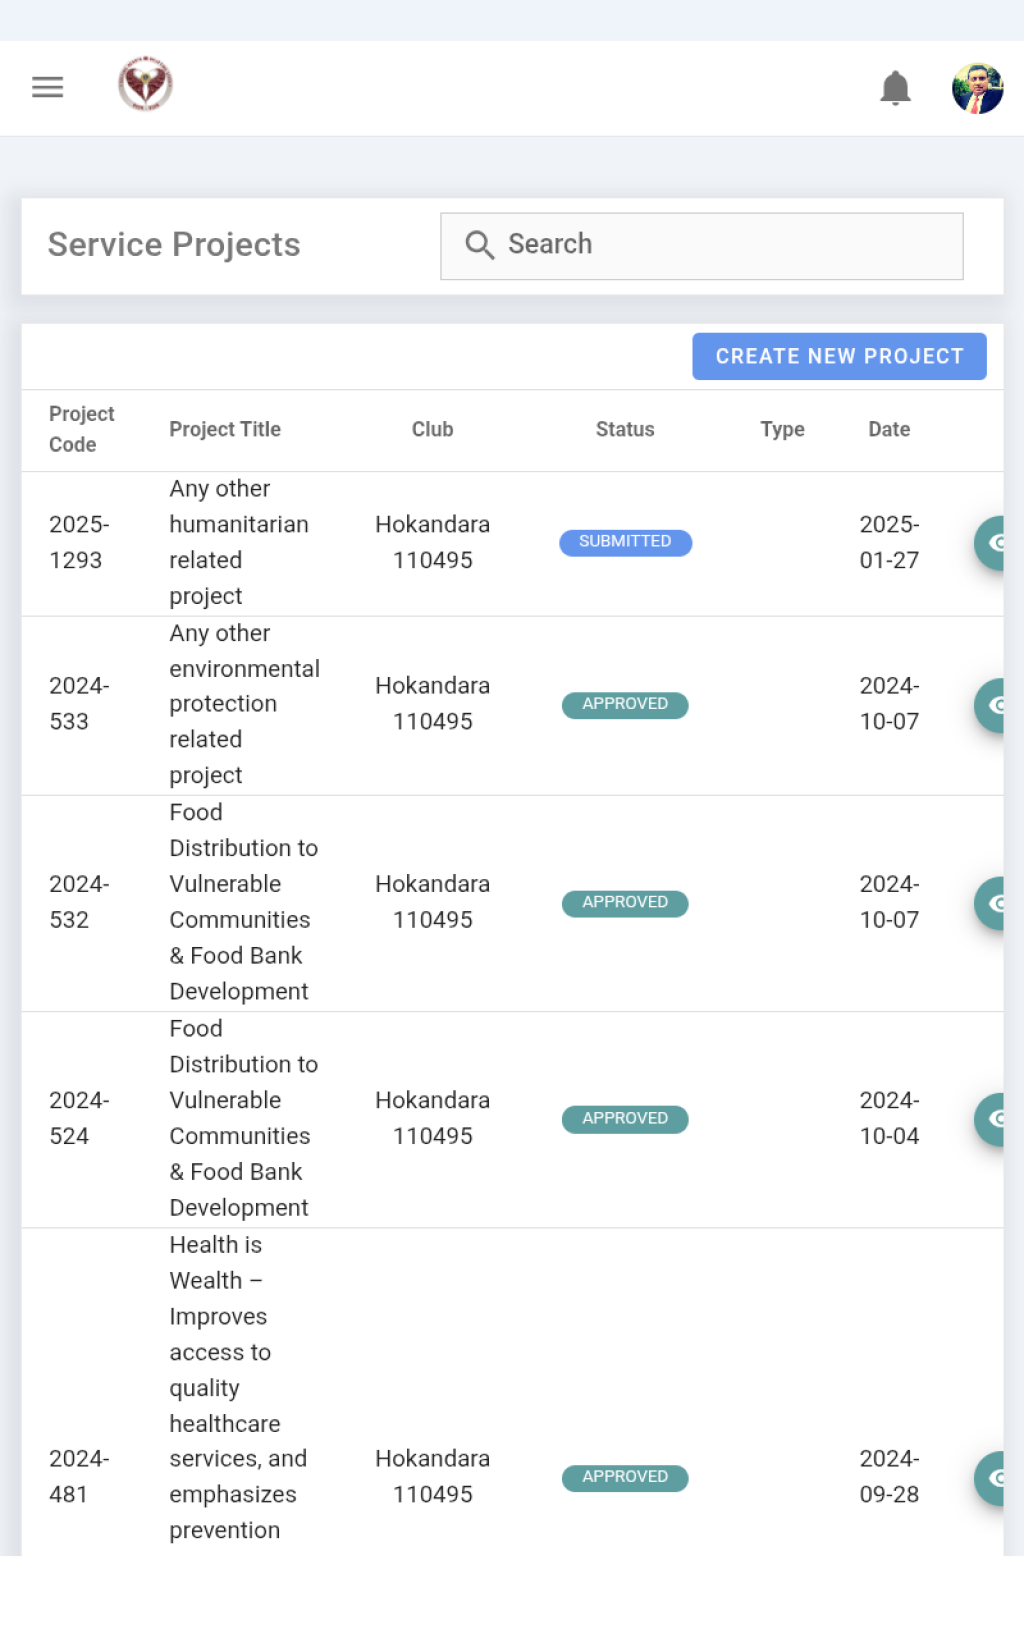Click the APPROVED badge for project 2024-533

625,705
